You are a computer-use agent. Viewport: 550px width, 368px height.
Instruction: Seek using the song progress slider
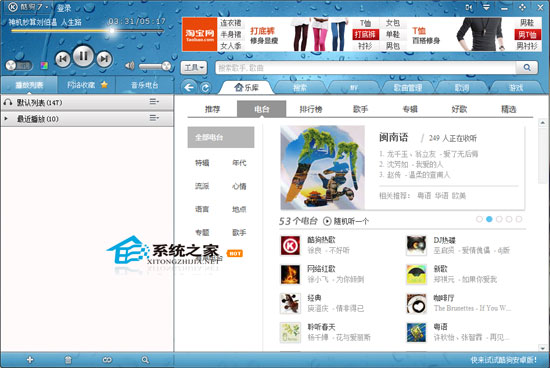[x=87, y=31]
